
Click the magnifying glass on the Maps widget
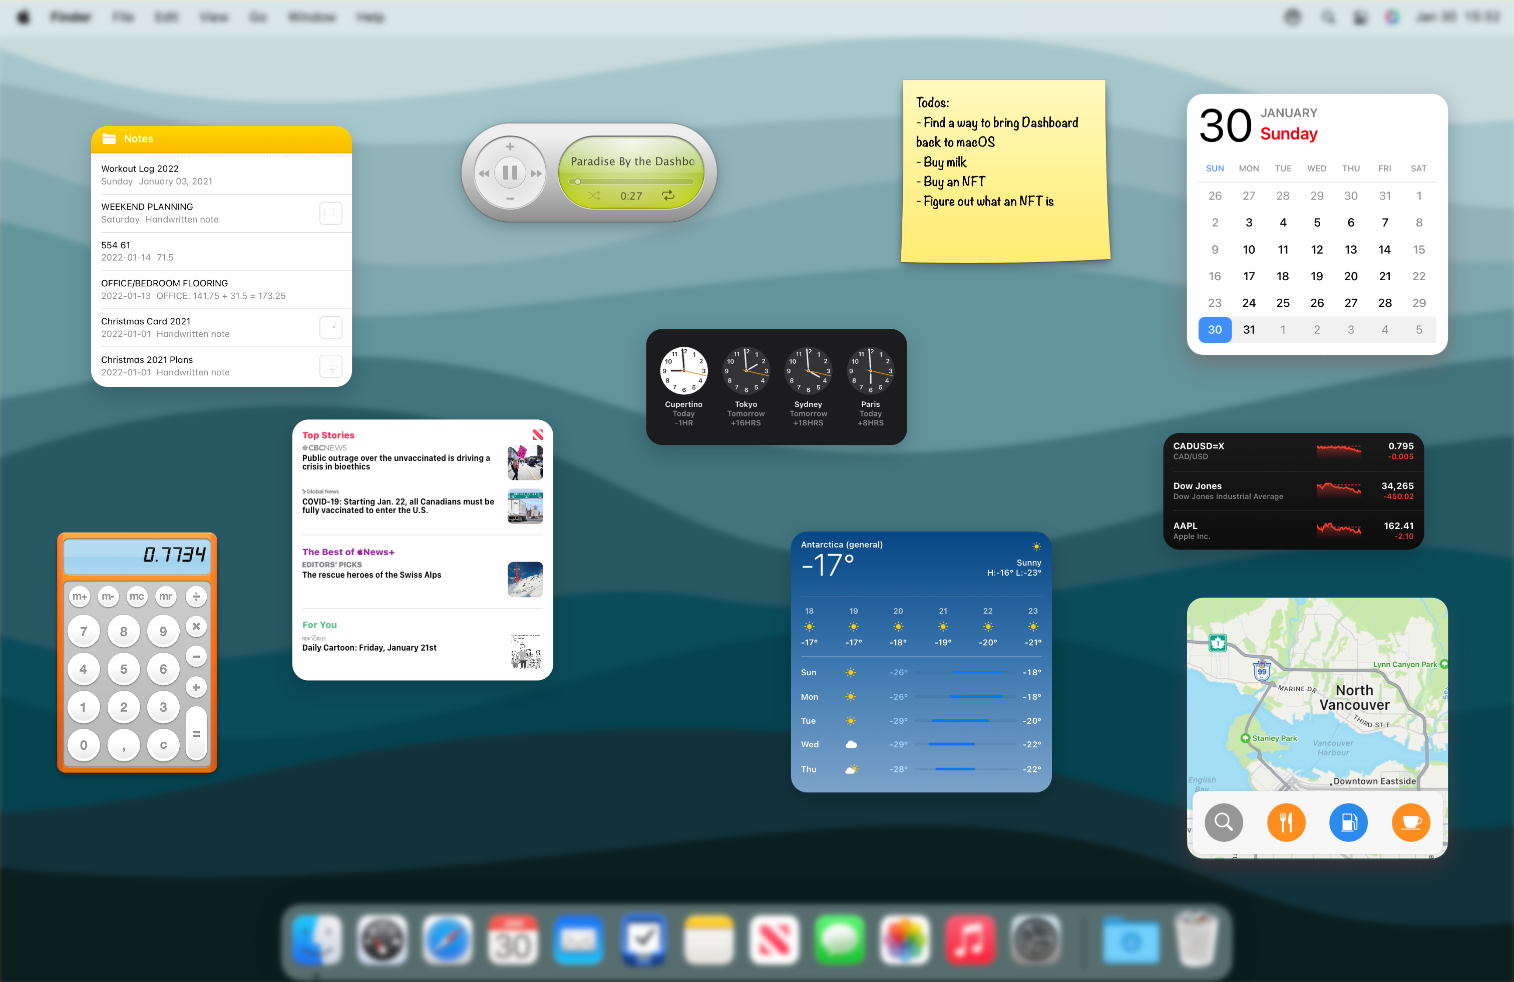1223,822
